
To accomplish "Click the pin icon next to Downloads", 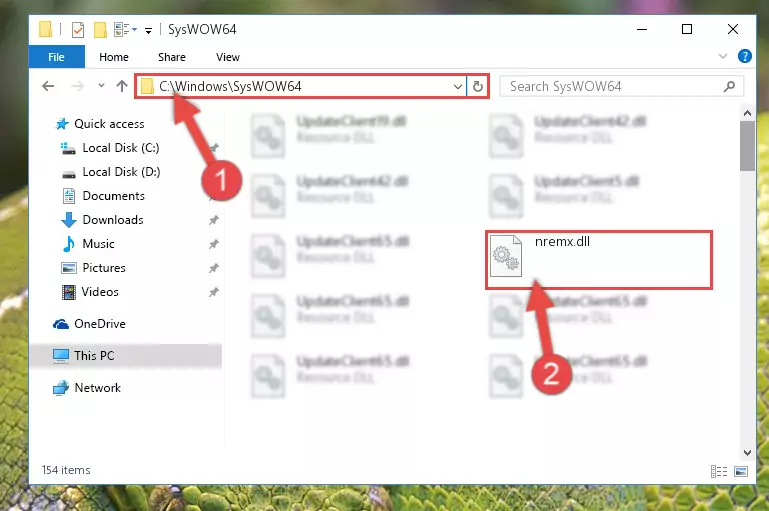I will pyautogui.click(x=213, y=220).
